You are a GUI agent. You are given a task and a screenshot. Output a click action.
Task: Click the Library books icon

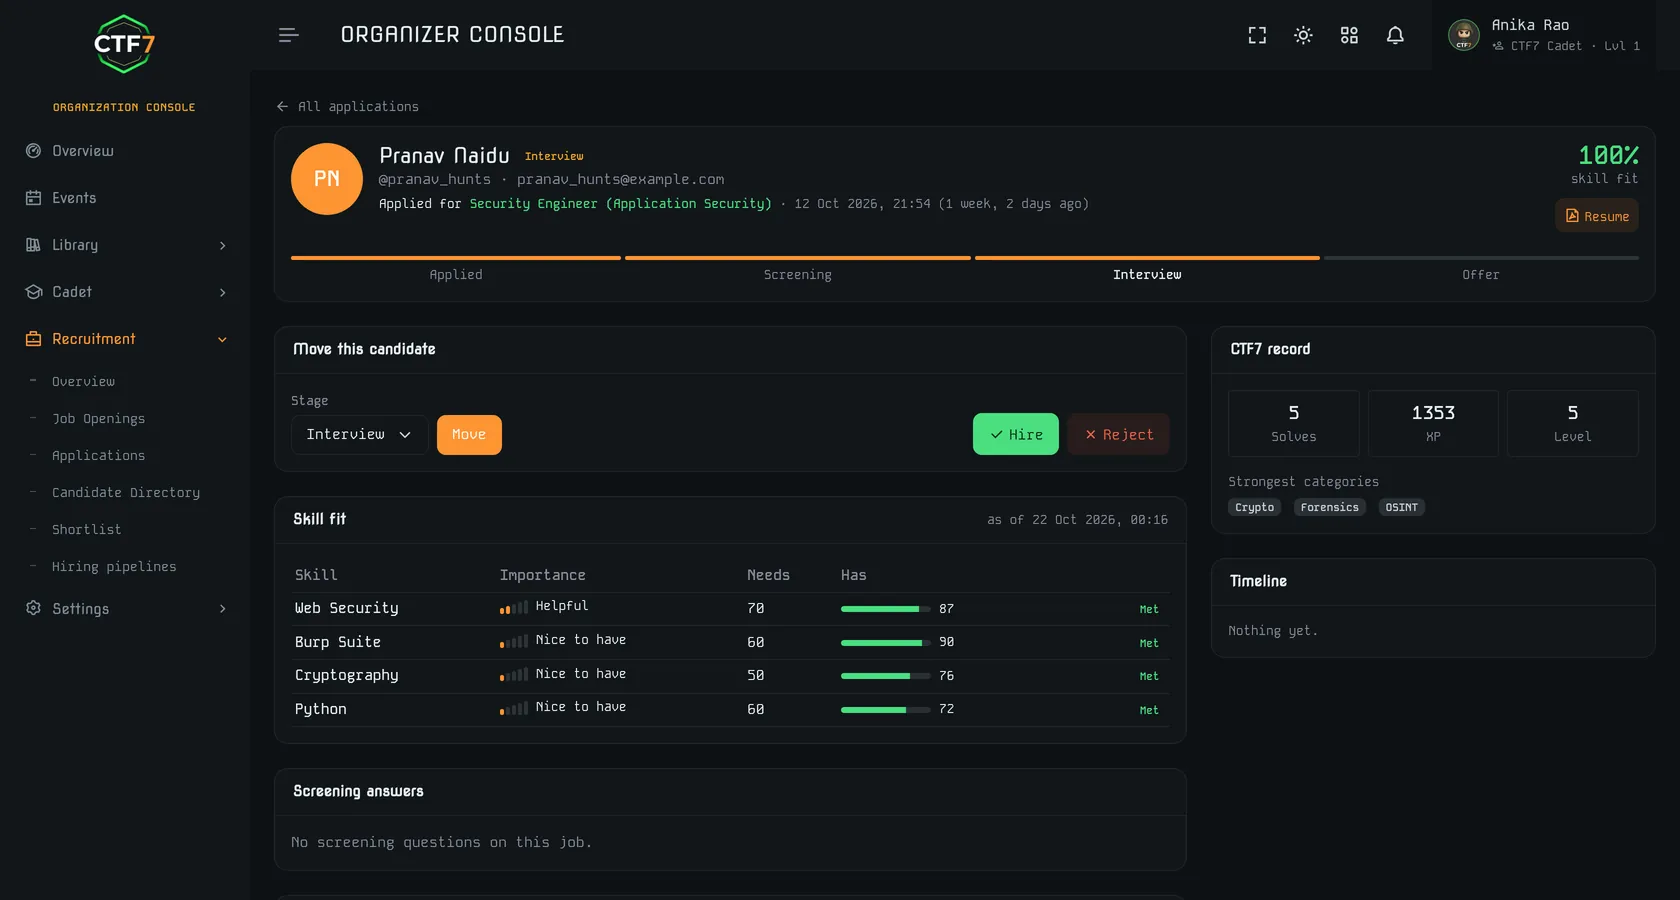click(33, 245)
